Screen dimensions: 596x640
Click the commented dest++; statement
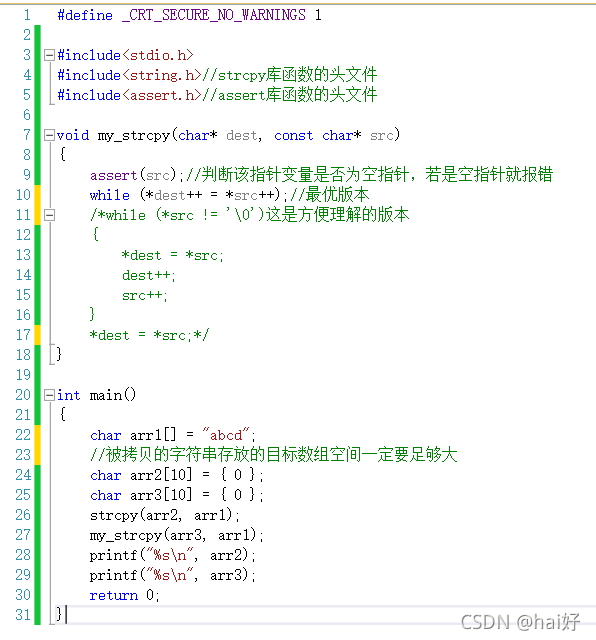149,276
